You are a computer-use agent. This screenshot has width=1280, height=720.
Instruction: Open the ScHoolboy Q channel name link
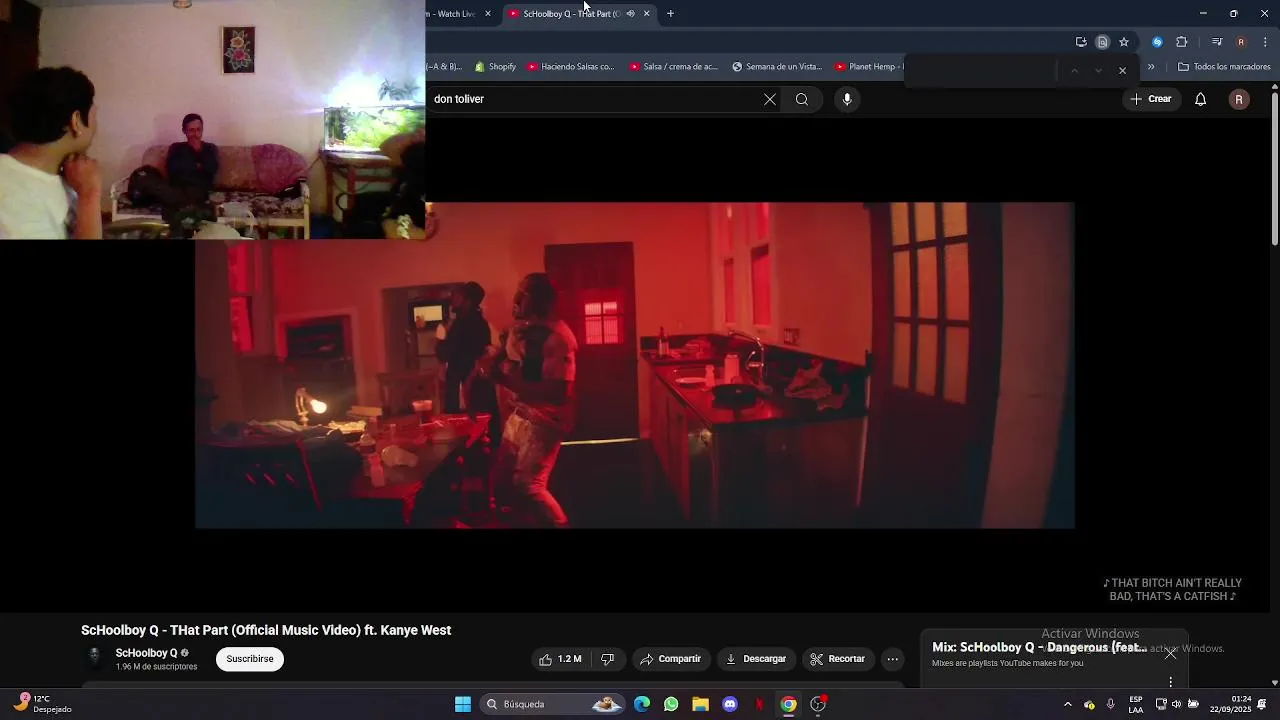click(x=146, y=653)
